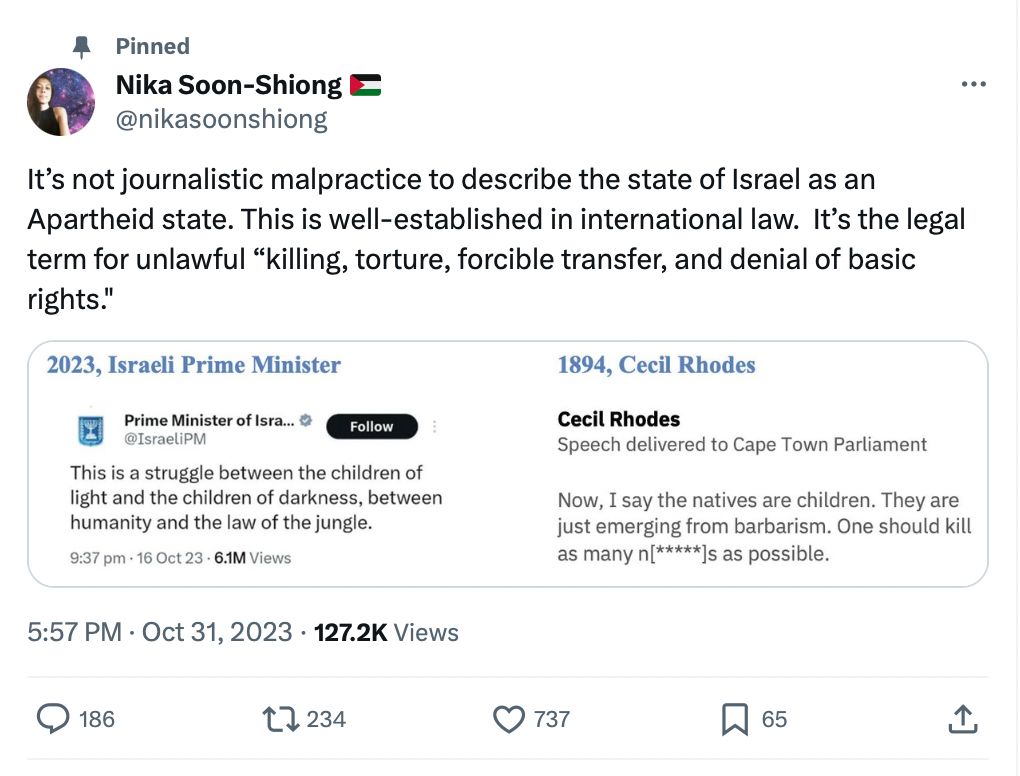
Task: Click the Nika Soon-Shiong display name
Action: click(229, 86)
